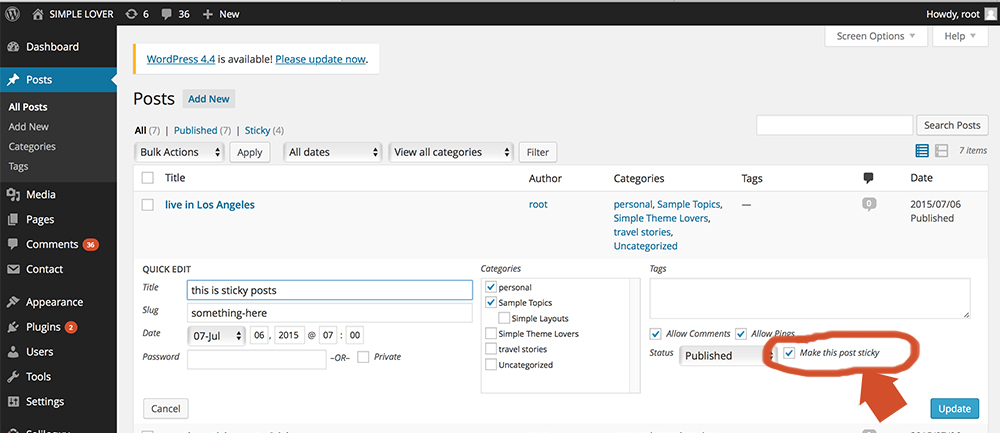Open the Status dropdown showing Published
The image size is (1000, 433).
[x=726, y=356]
